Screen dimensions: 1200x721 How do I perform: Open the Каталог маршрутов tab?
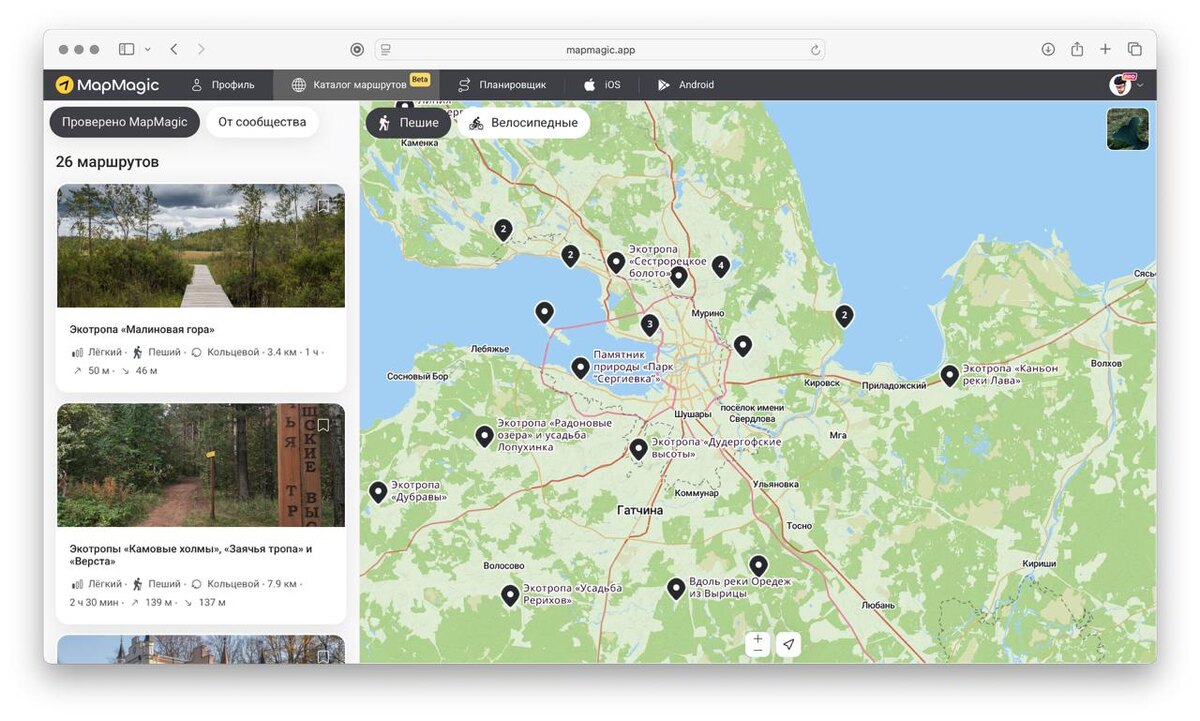[x=357, y=85]
